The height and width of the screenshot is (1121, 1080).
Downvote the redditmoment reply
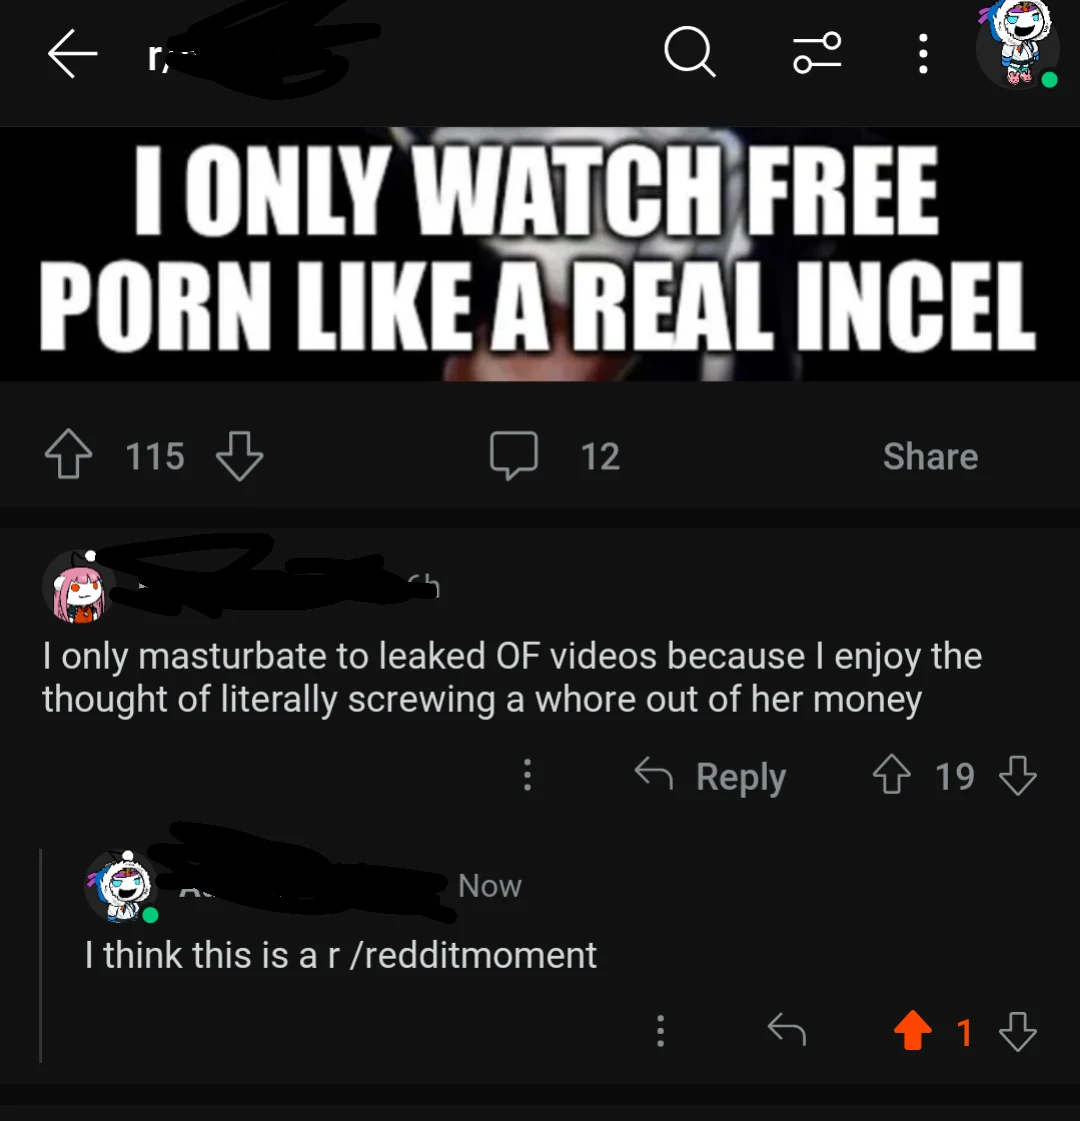click(x=1017, y=1031)
